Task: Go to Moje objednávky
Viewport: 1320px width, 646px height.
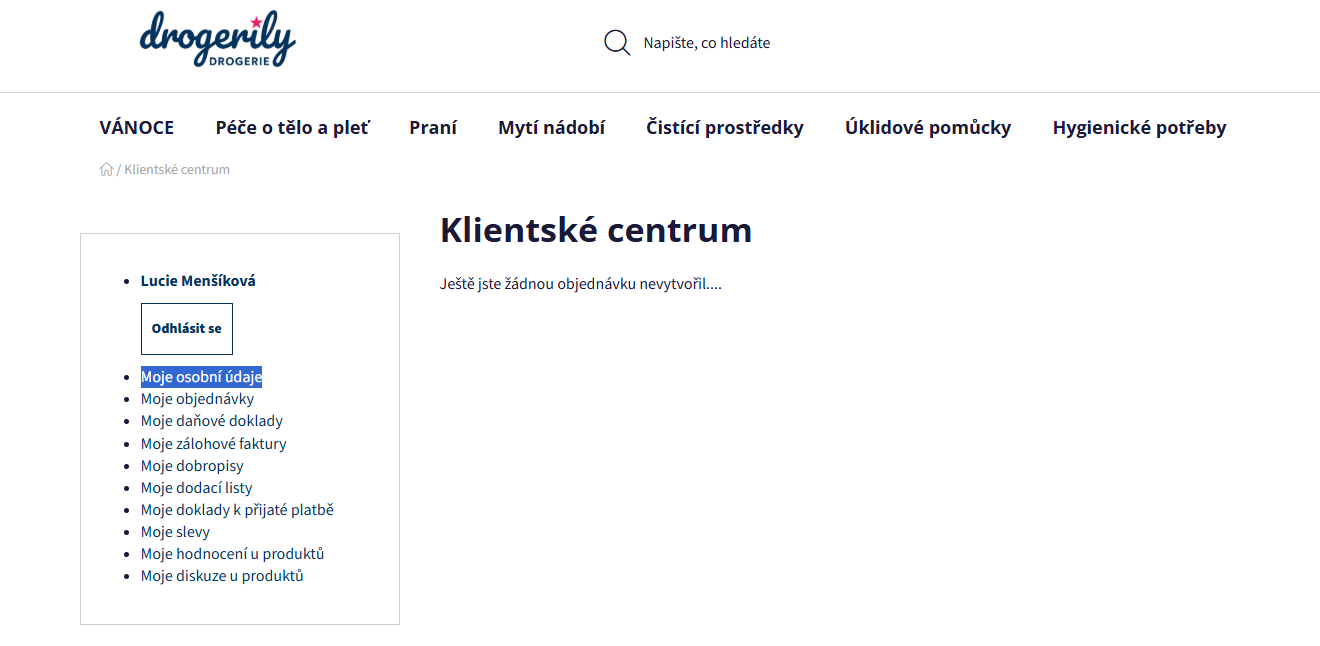Action: (x=197, y=399)
